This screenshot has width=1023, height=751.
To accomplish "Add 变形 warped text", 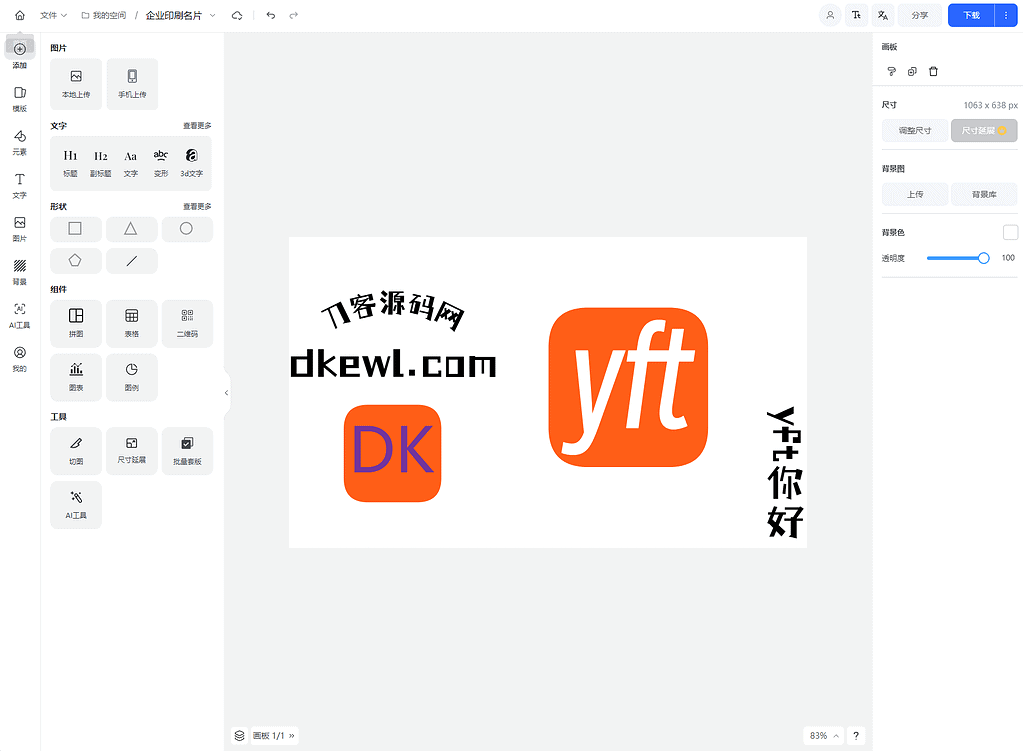I will pyautogui.click(x=160, y=163).
